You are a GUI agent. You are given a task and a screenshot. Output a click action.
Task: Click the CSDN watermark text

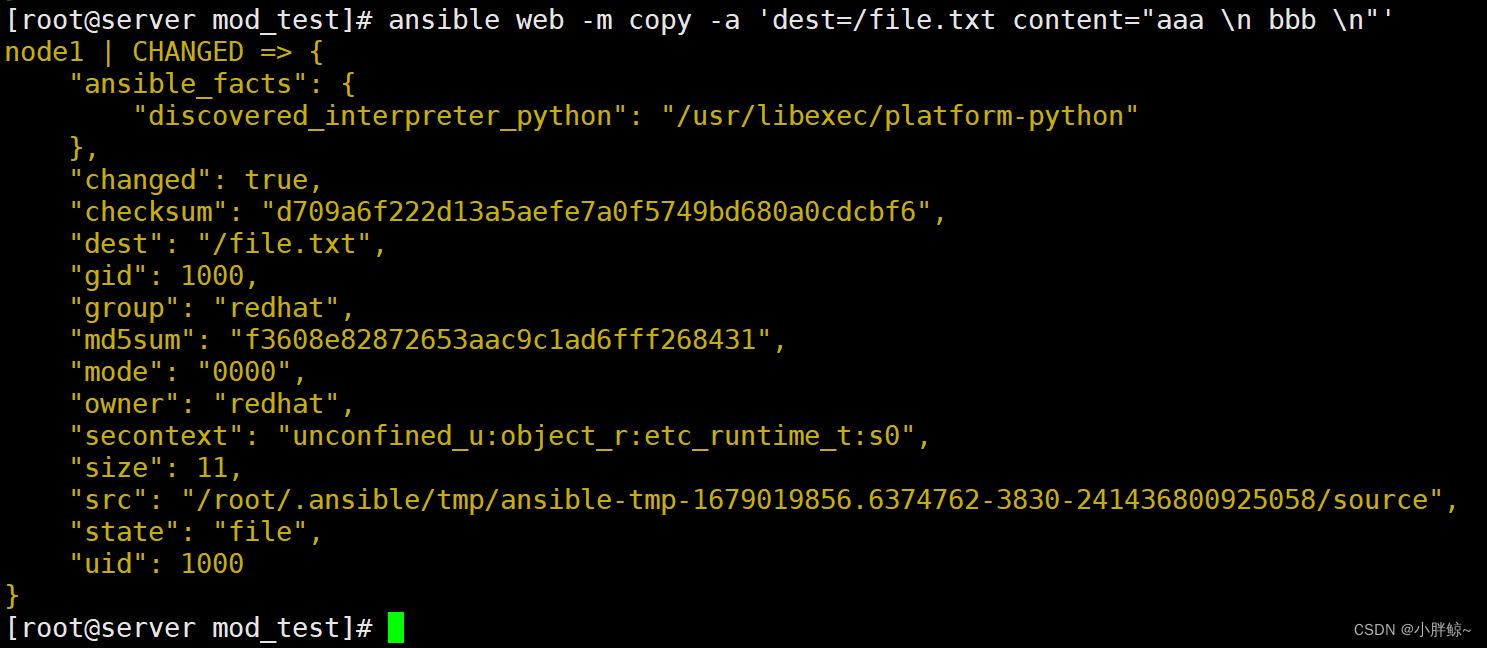1412,630
